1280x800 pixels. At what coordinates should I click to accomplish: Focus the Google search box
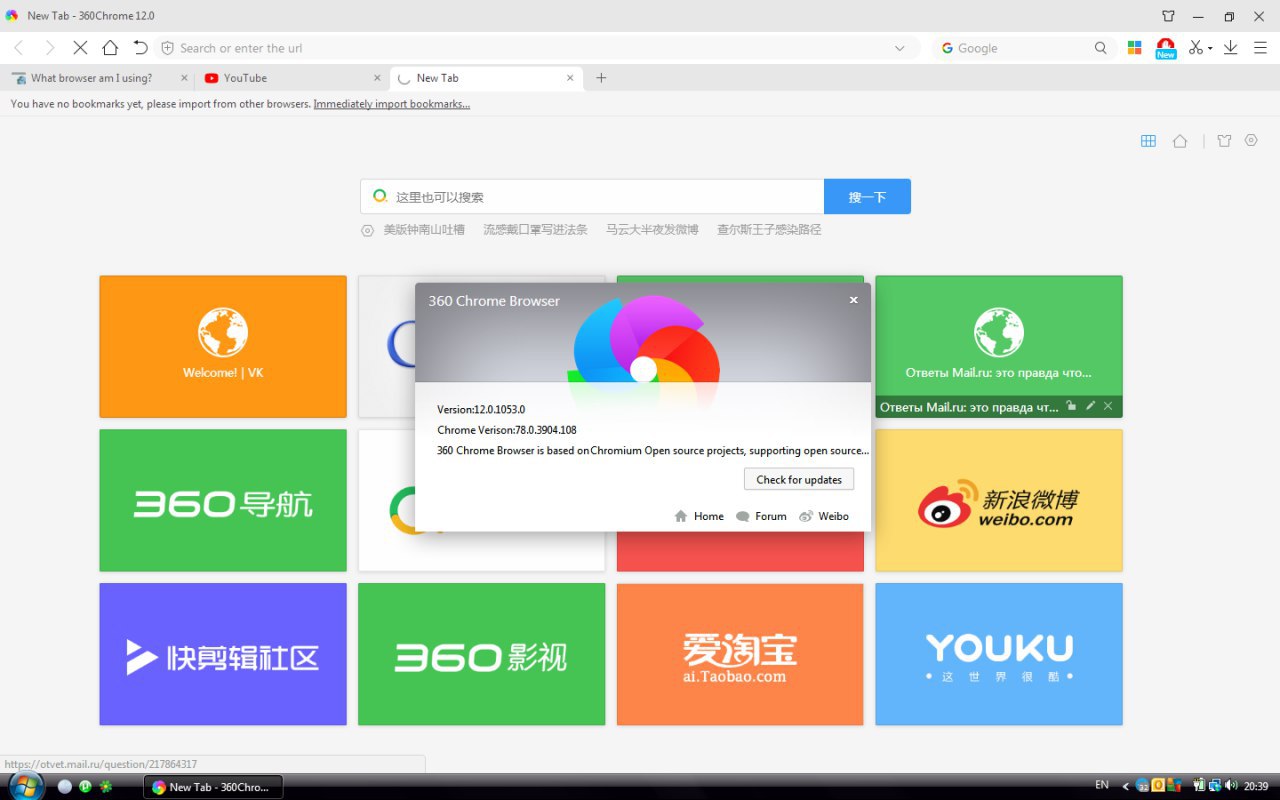coord(1022,48)
